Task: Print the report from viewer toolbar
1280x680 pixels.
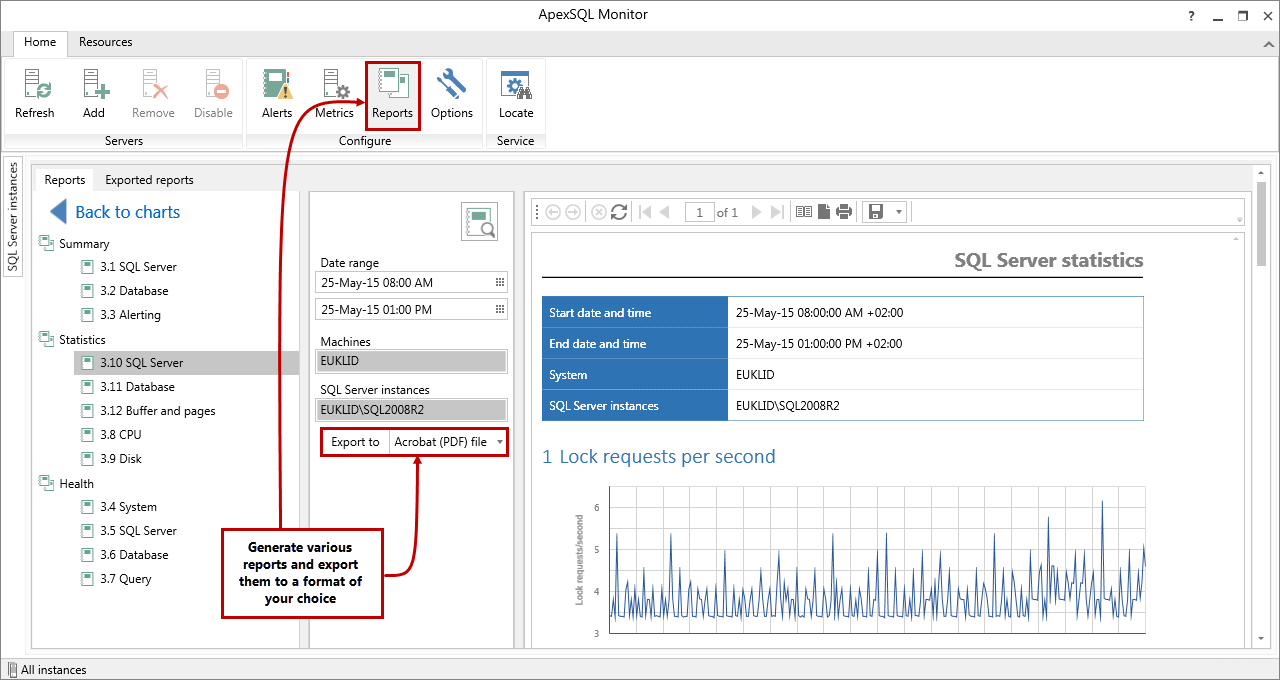Action: click(844, 212)
